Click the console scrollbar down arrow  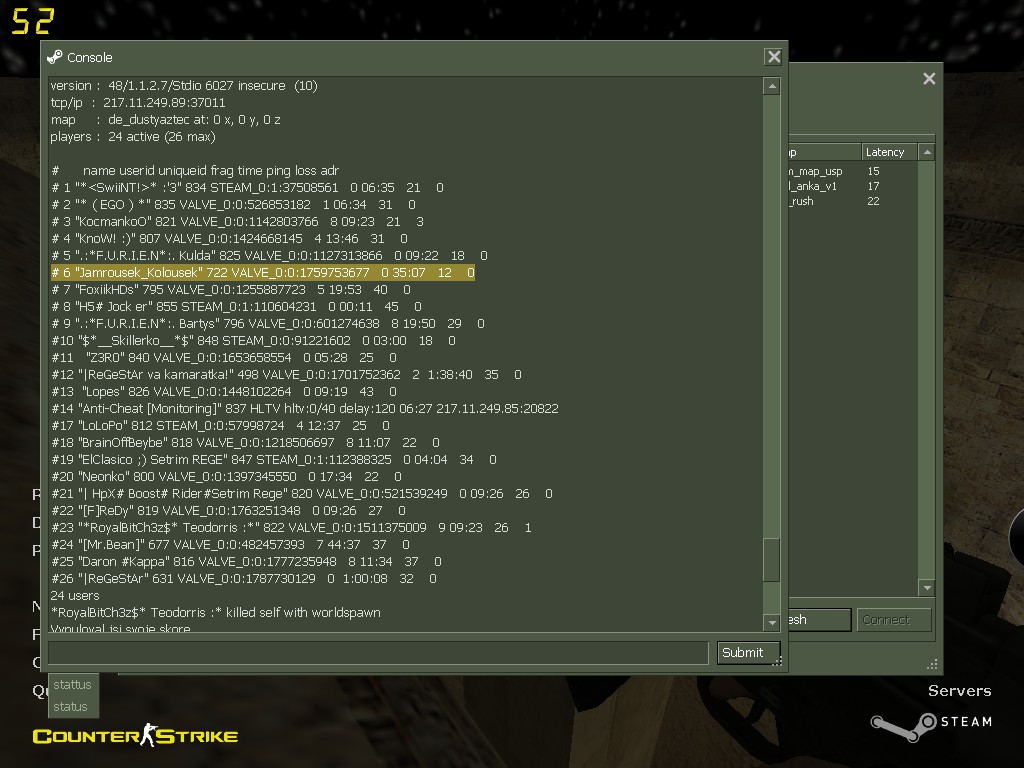click(771, 622)
